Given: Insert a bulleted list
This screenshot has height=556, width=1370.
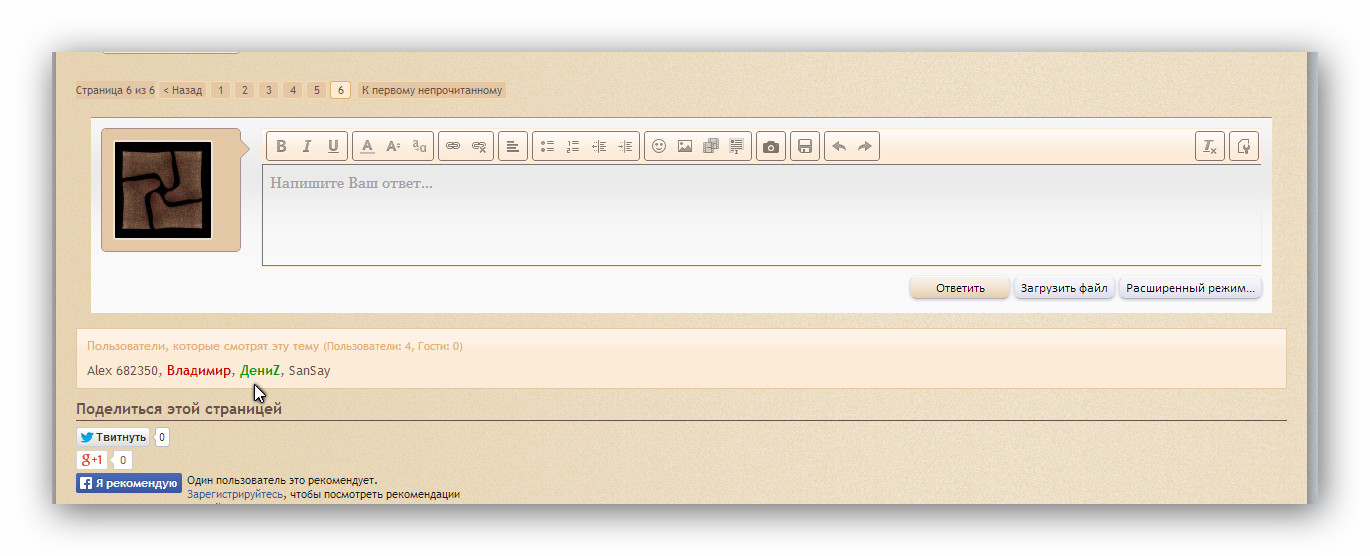Looking at the screenshot, I should pyautogui.click(x=547, y=146).
